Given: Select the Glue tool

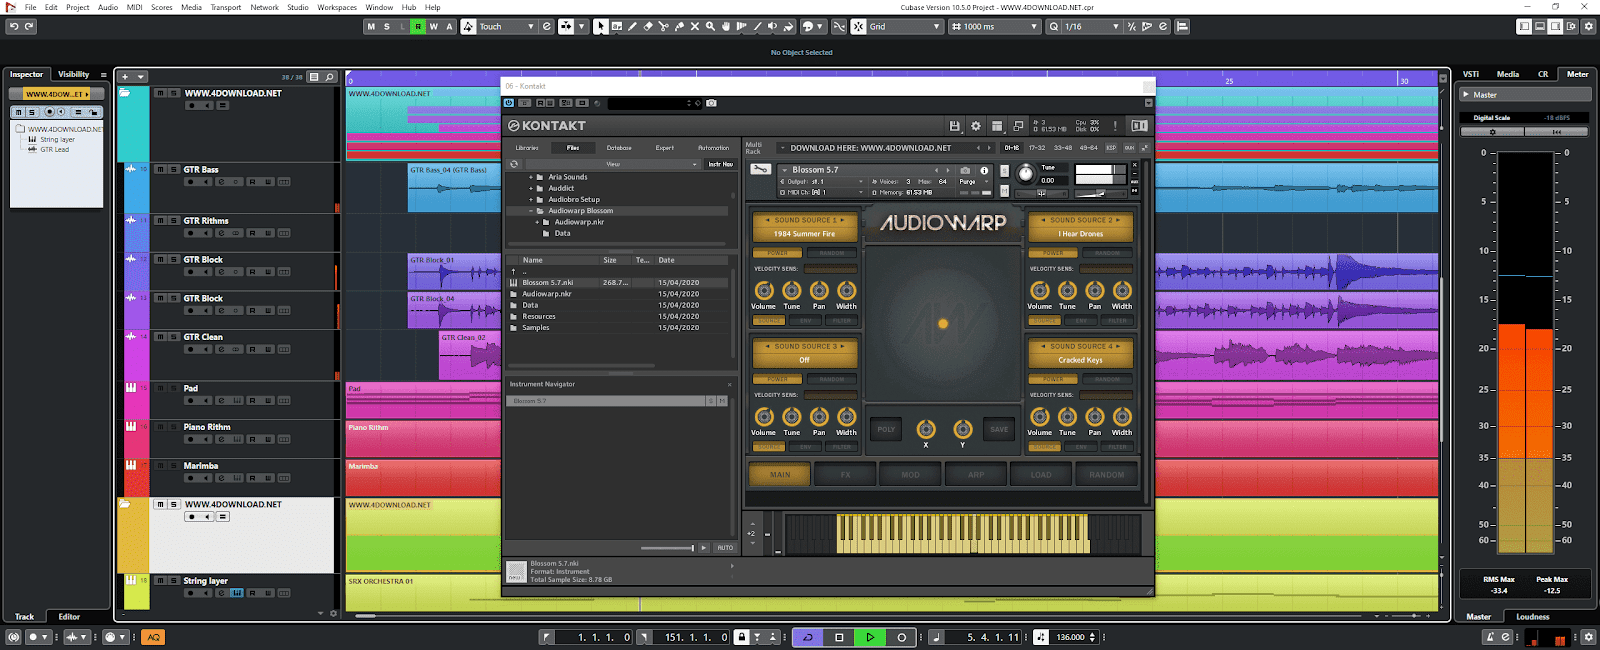Looking at the screenshot, I should 679,27.
